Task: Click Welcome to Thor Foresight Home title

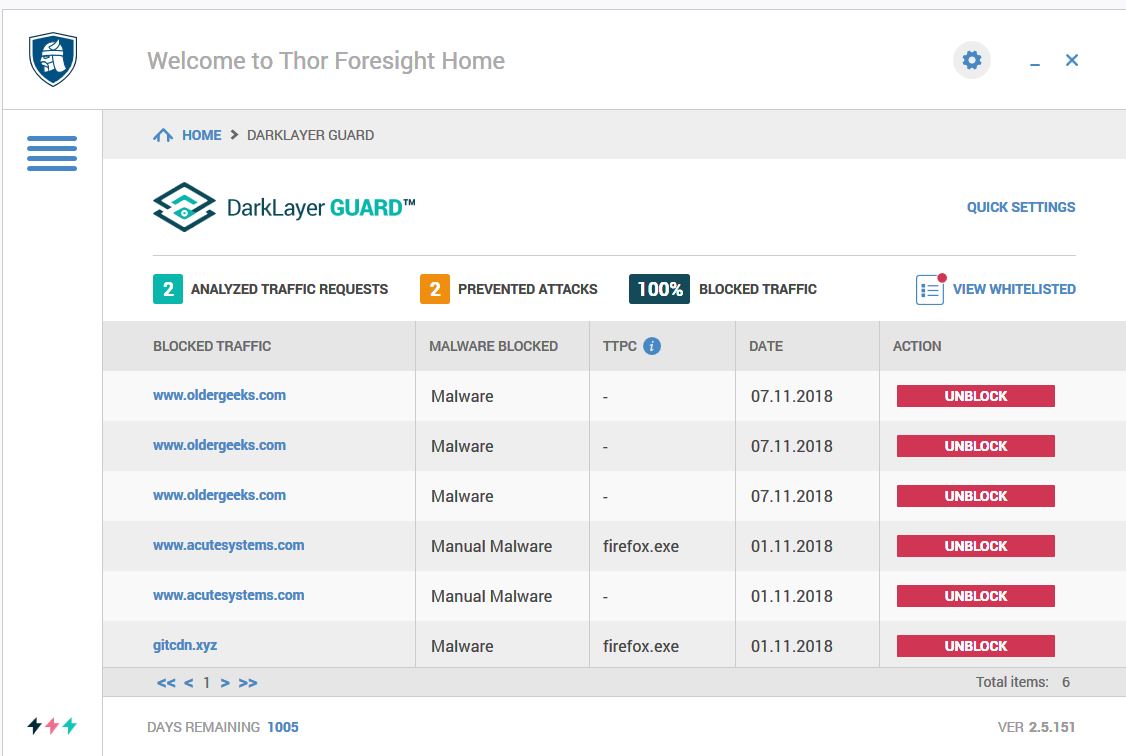Action: [x=326, y=61]
